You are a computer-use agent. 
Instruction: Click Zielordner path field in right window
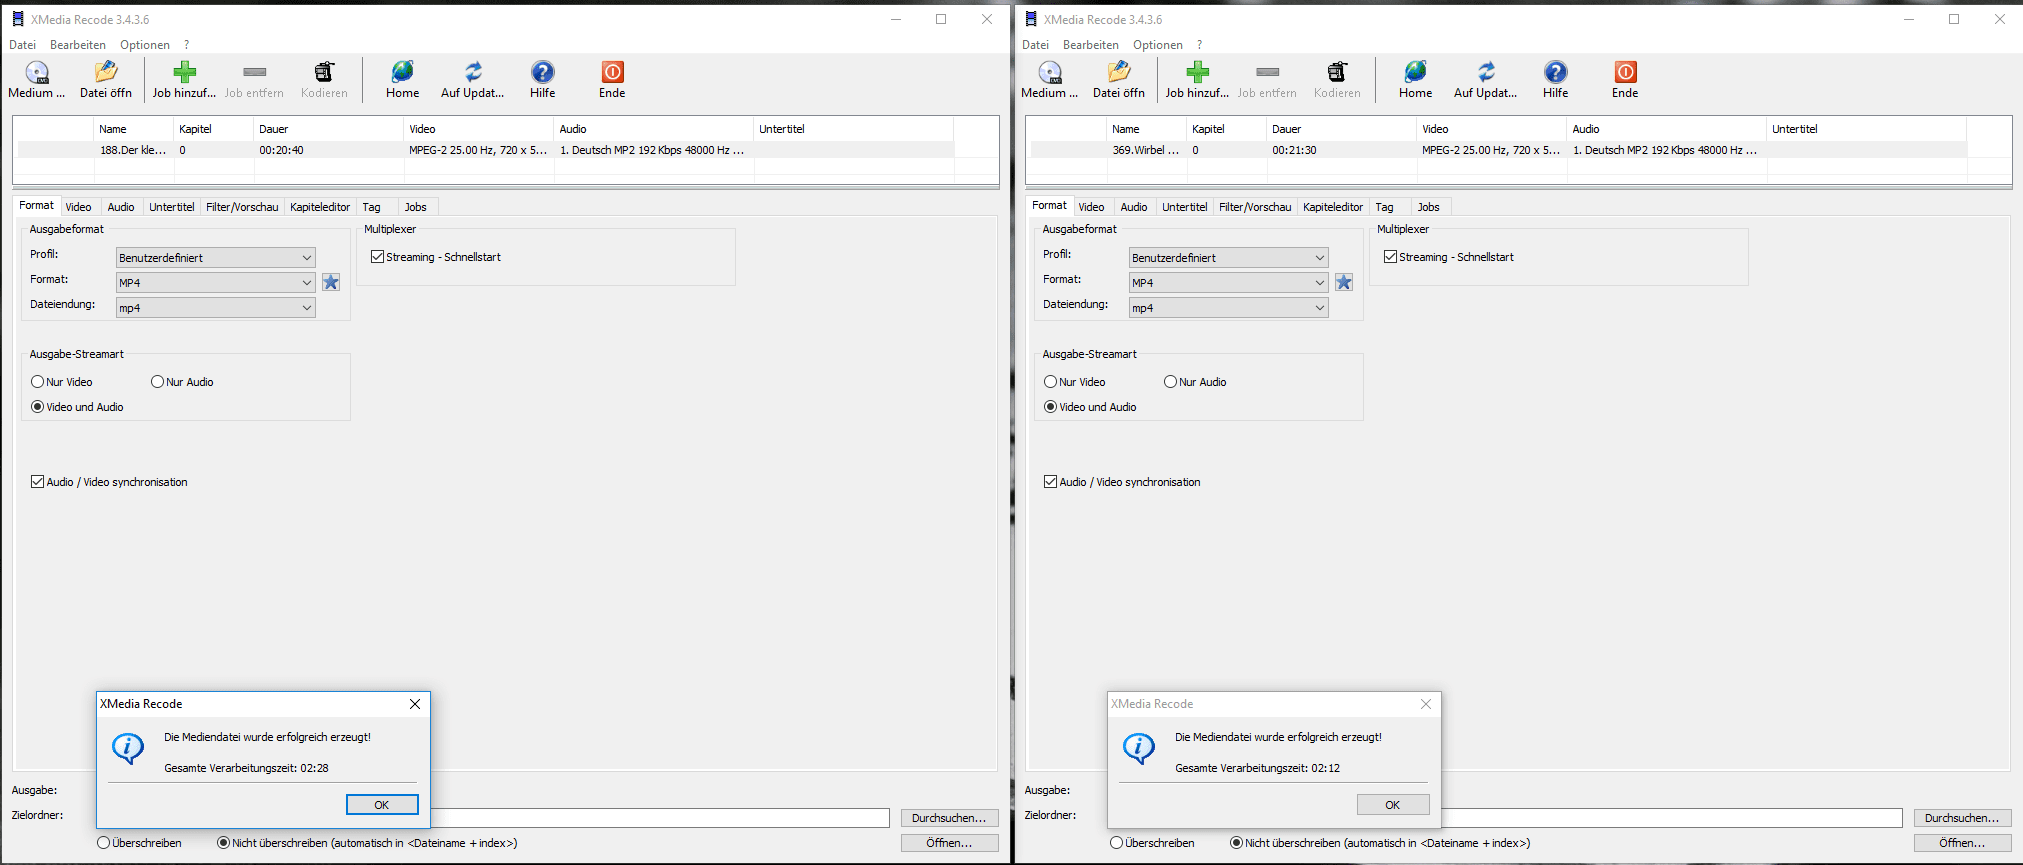click(1672, 818)
